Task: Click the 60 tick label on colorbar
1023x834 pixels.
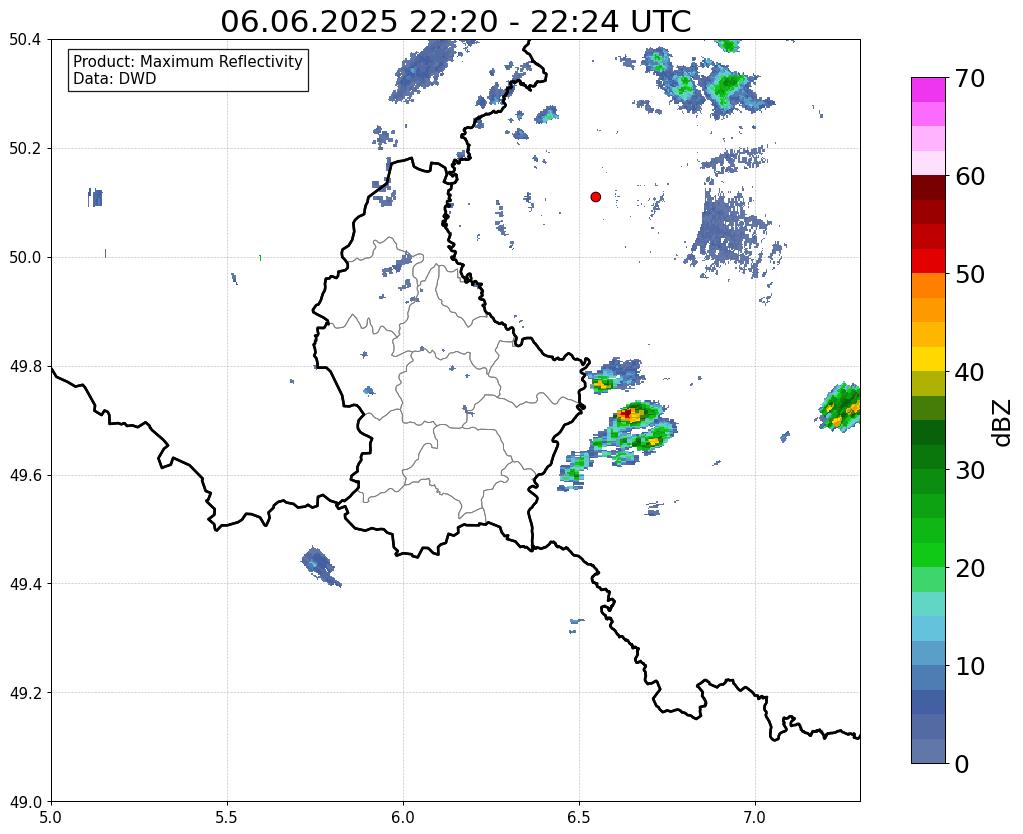Action: click(969, 176)
